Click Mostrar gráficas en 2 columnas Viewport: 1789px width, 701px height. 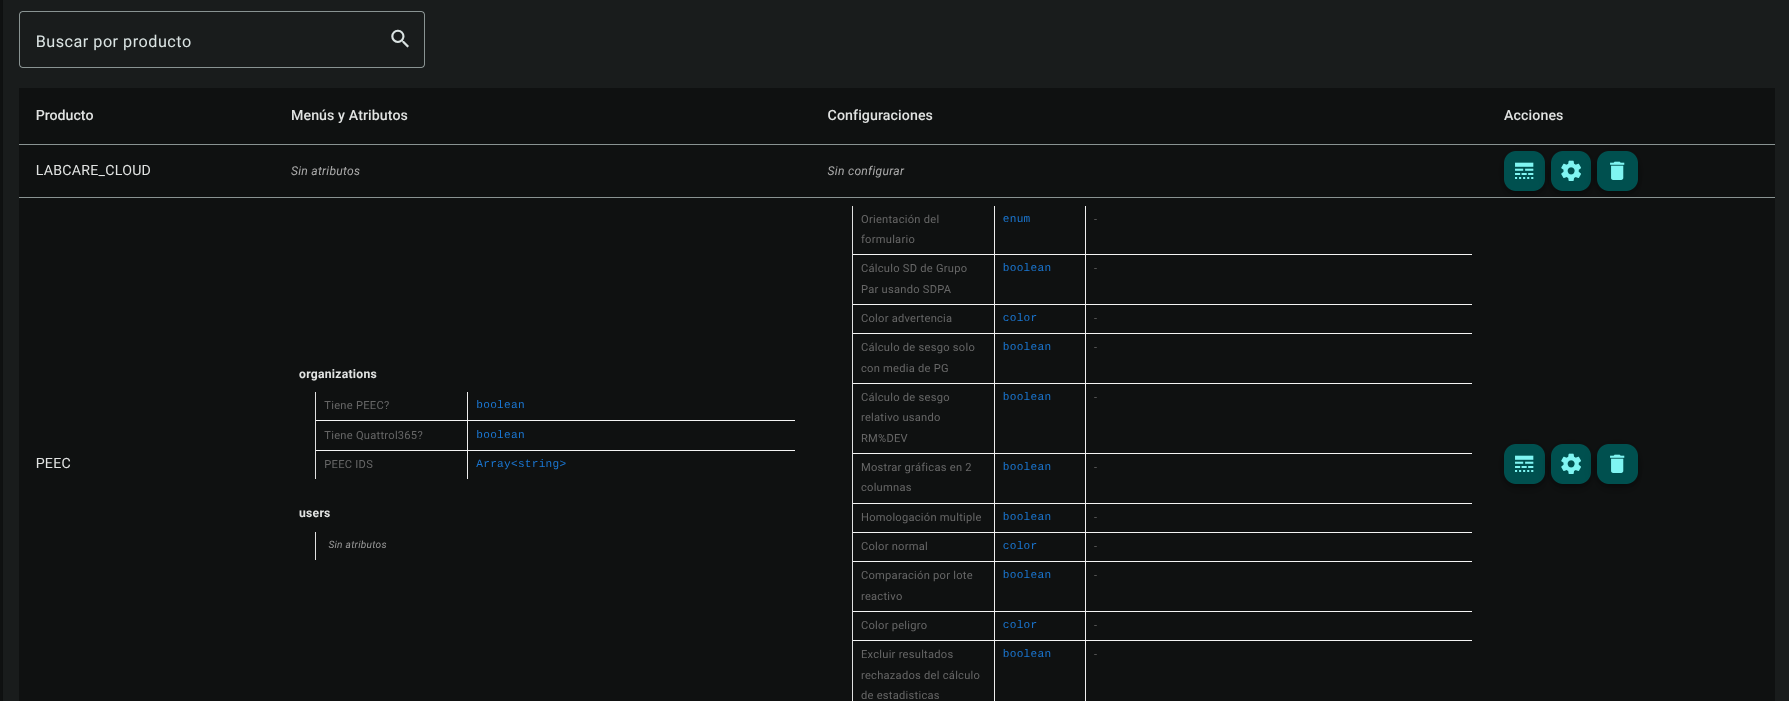[916, 477]
